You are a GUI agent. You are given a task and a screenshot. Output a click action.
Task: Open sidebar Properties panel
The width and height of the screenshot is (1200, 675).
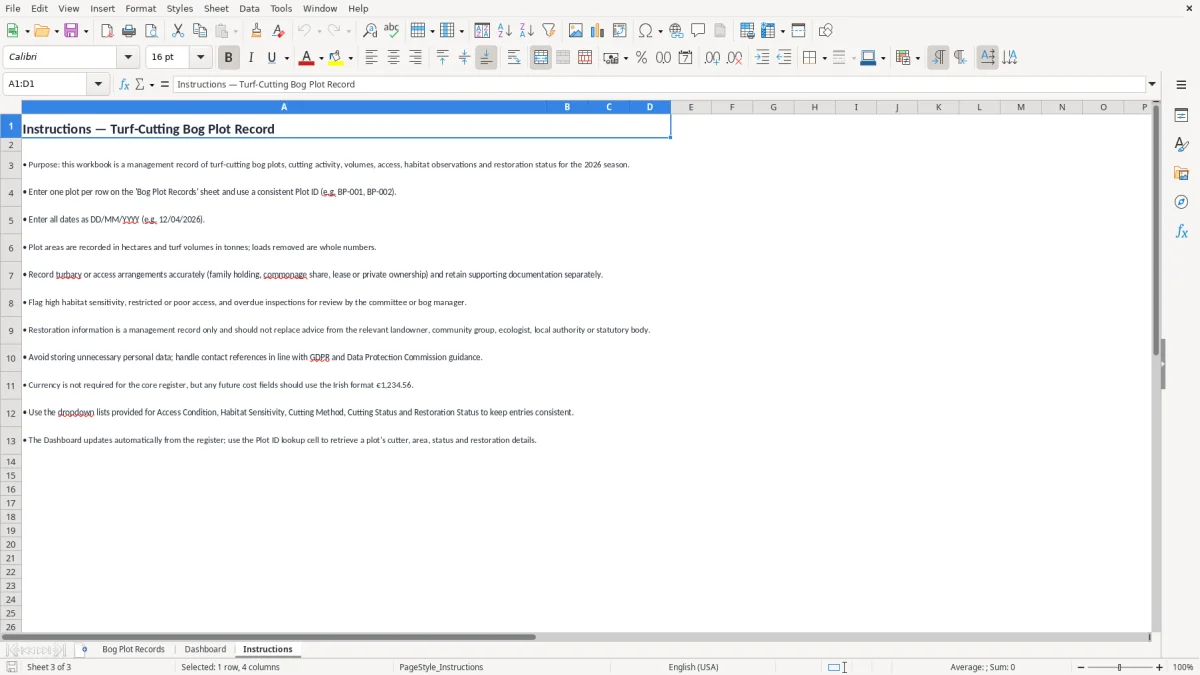(x=1181, y=116)
